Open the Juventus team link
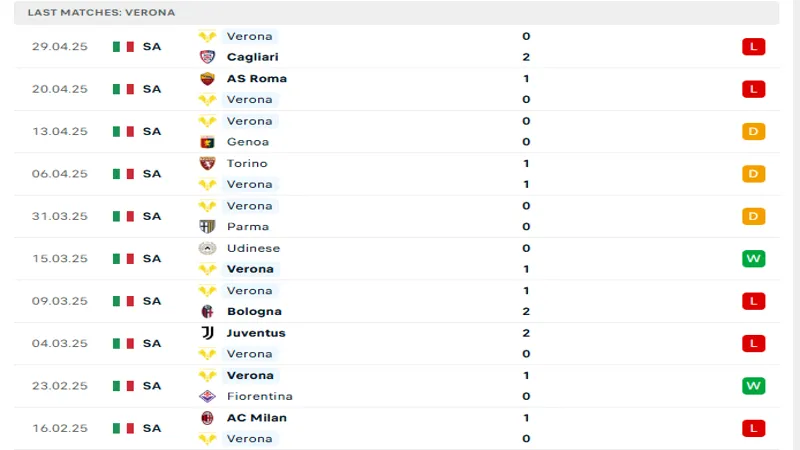800x450 pixels. 256,333
